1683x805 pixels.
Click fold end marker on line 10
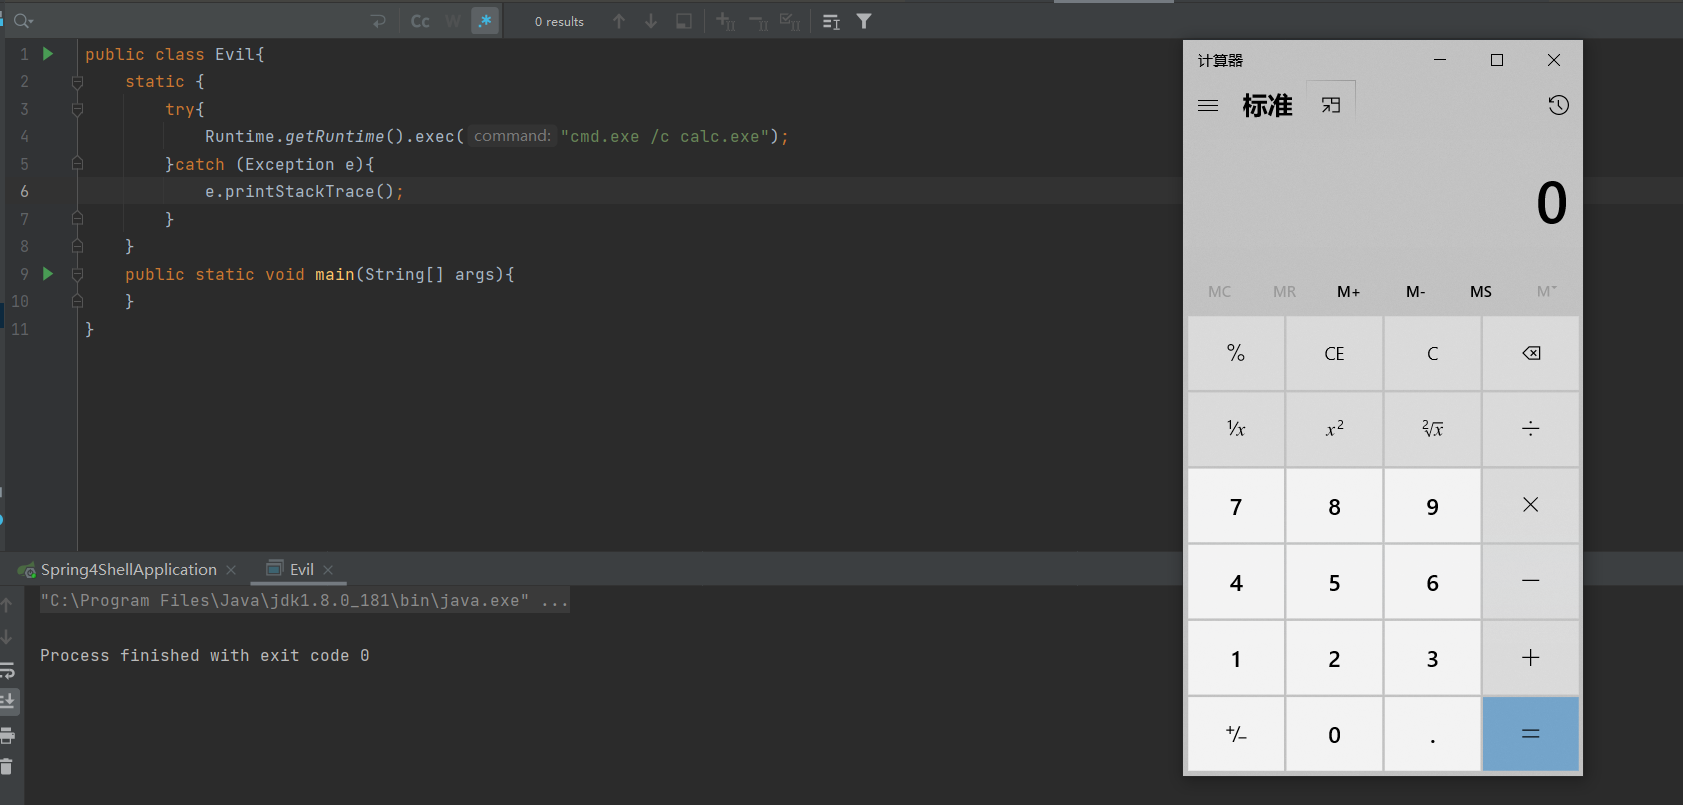[x=77, y=301]
